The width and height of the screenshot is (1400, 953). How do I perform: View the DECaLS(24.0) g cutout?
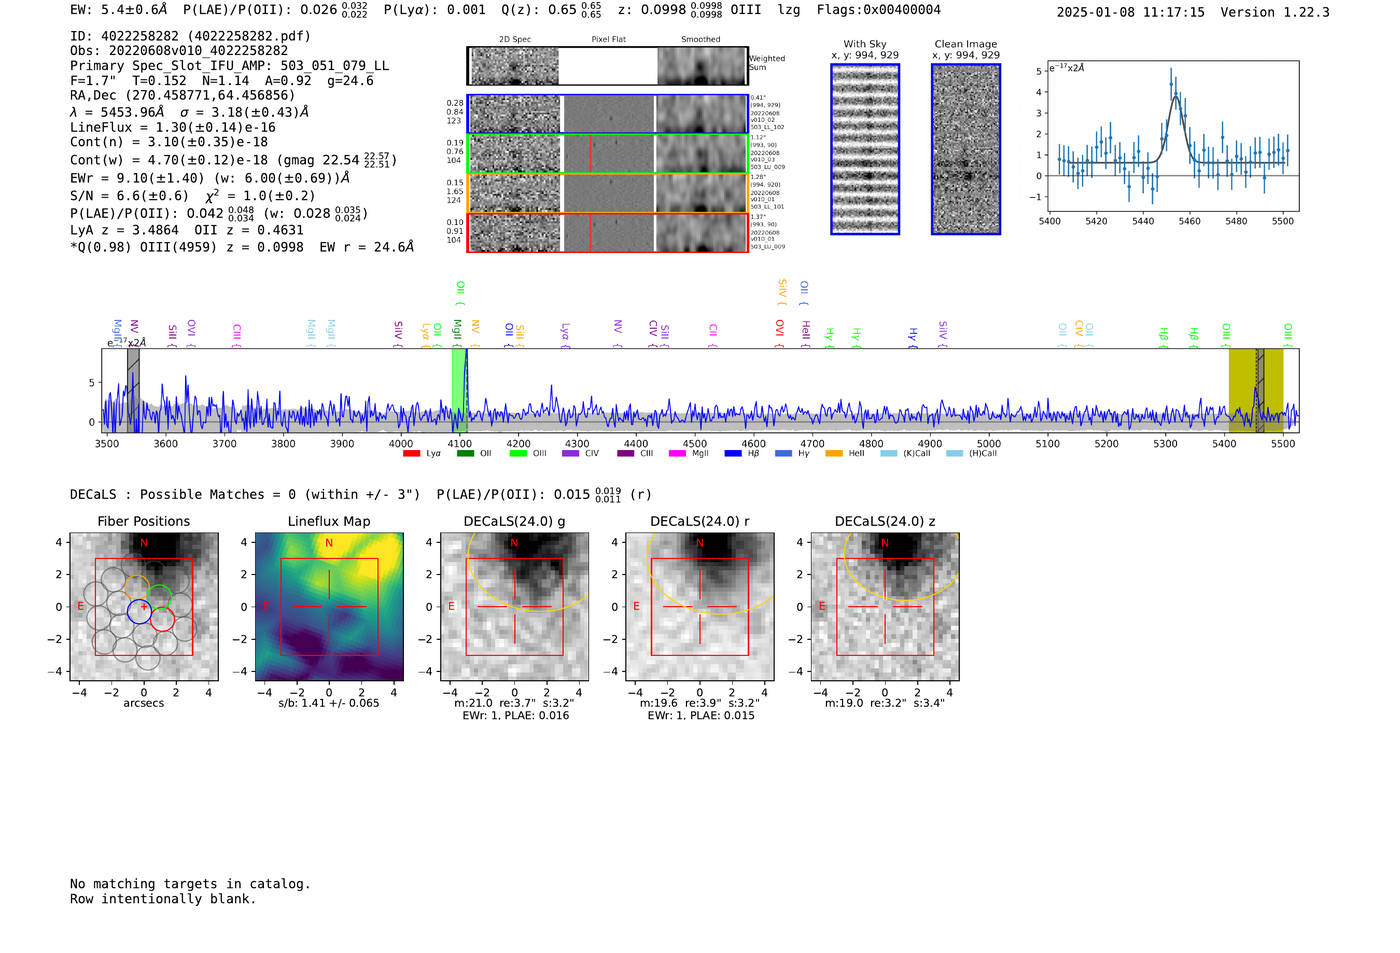click(514, 607)
